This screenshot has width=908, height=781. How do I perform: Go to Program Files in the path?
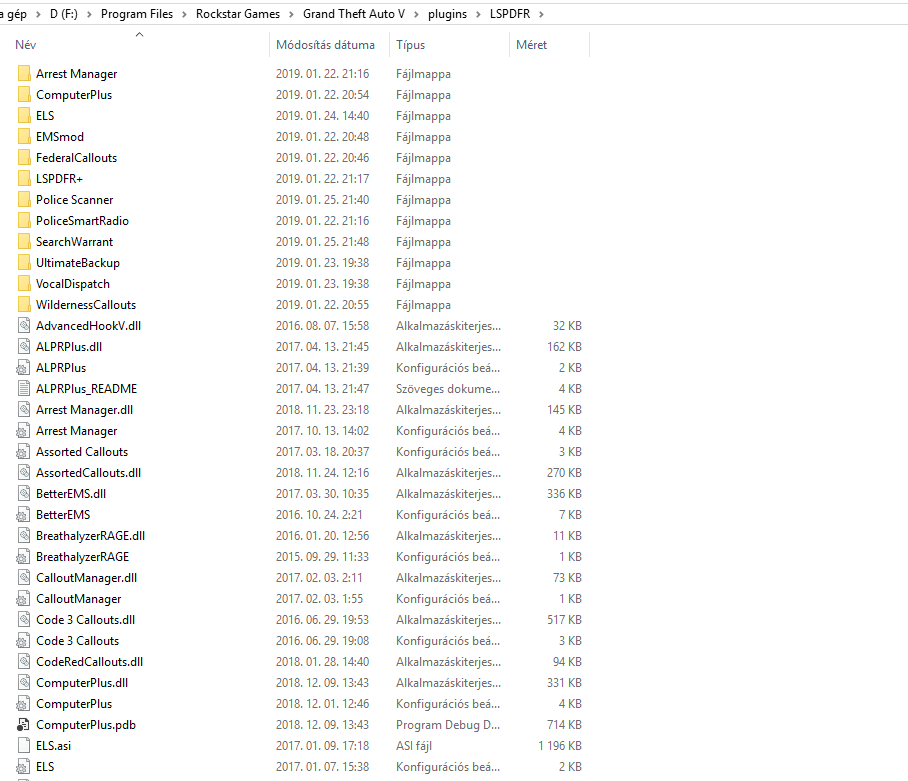(137, 14)
